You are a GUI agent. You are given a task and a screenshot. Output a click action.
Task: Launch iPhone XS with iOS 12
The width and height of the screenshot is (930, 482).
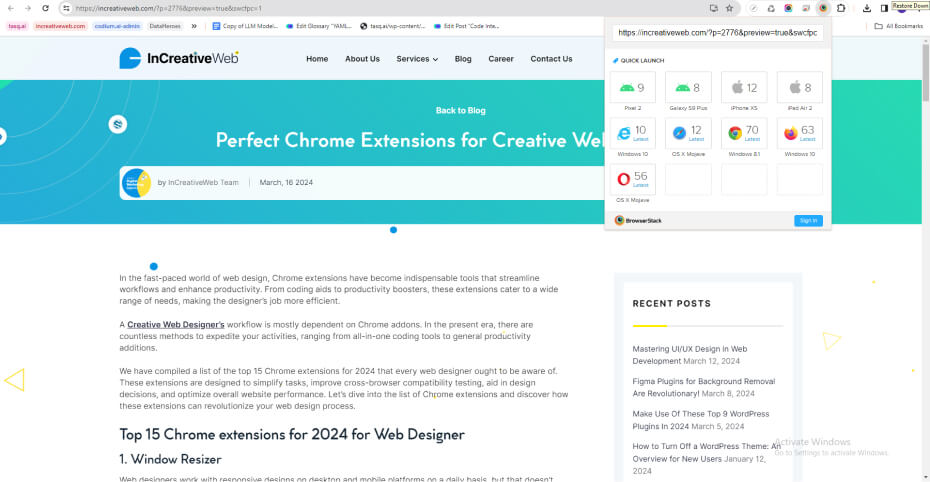click(744, 89)
